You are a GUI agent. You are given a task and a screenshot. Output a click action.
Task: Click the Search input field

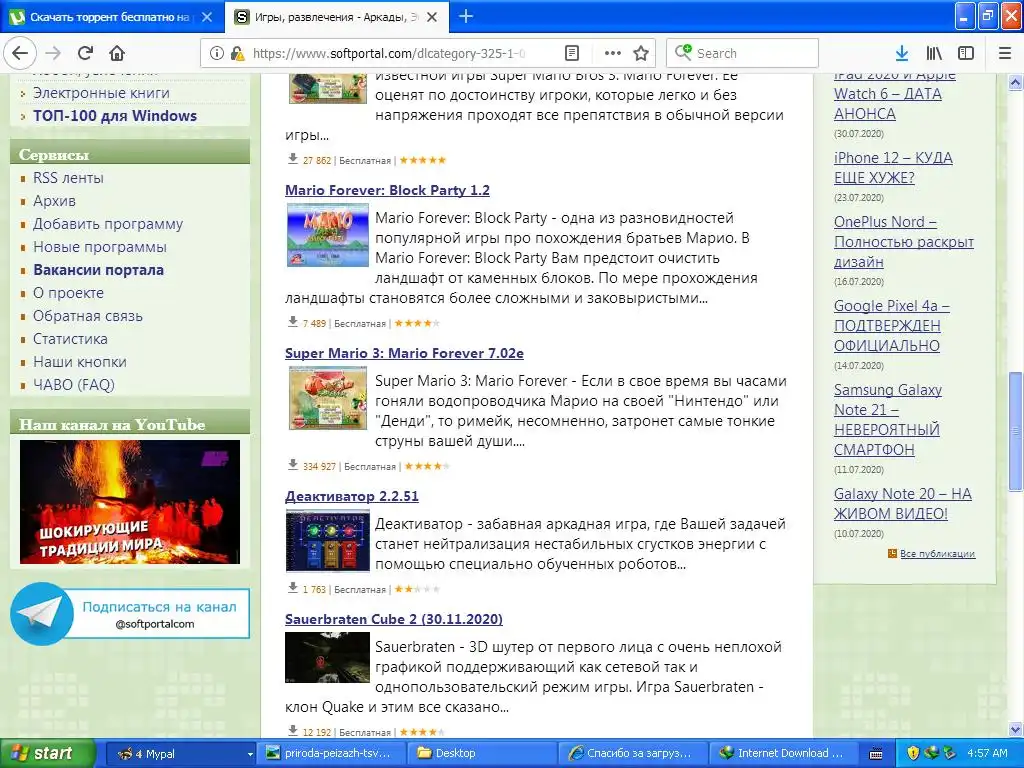[743, 53]
